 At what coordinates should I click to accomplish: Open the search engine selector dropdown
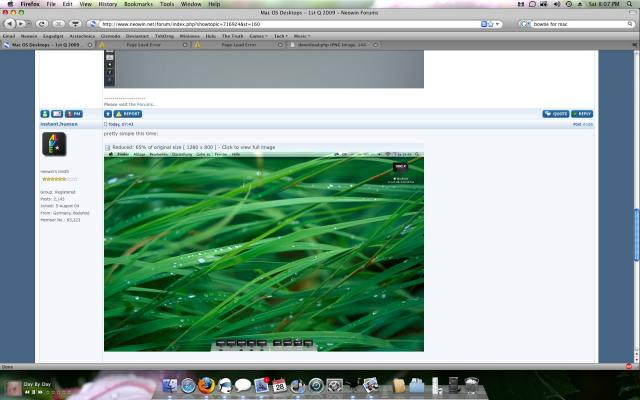[524, 24]
